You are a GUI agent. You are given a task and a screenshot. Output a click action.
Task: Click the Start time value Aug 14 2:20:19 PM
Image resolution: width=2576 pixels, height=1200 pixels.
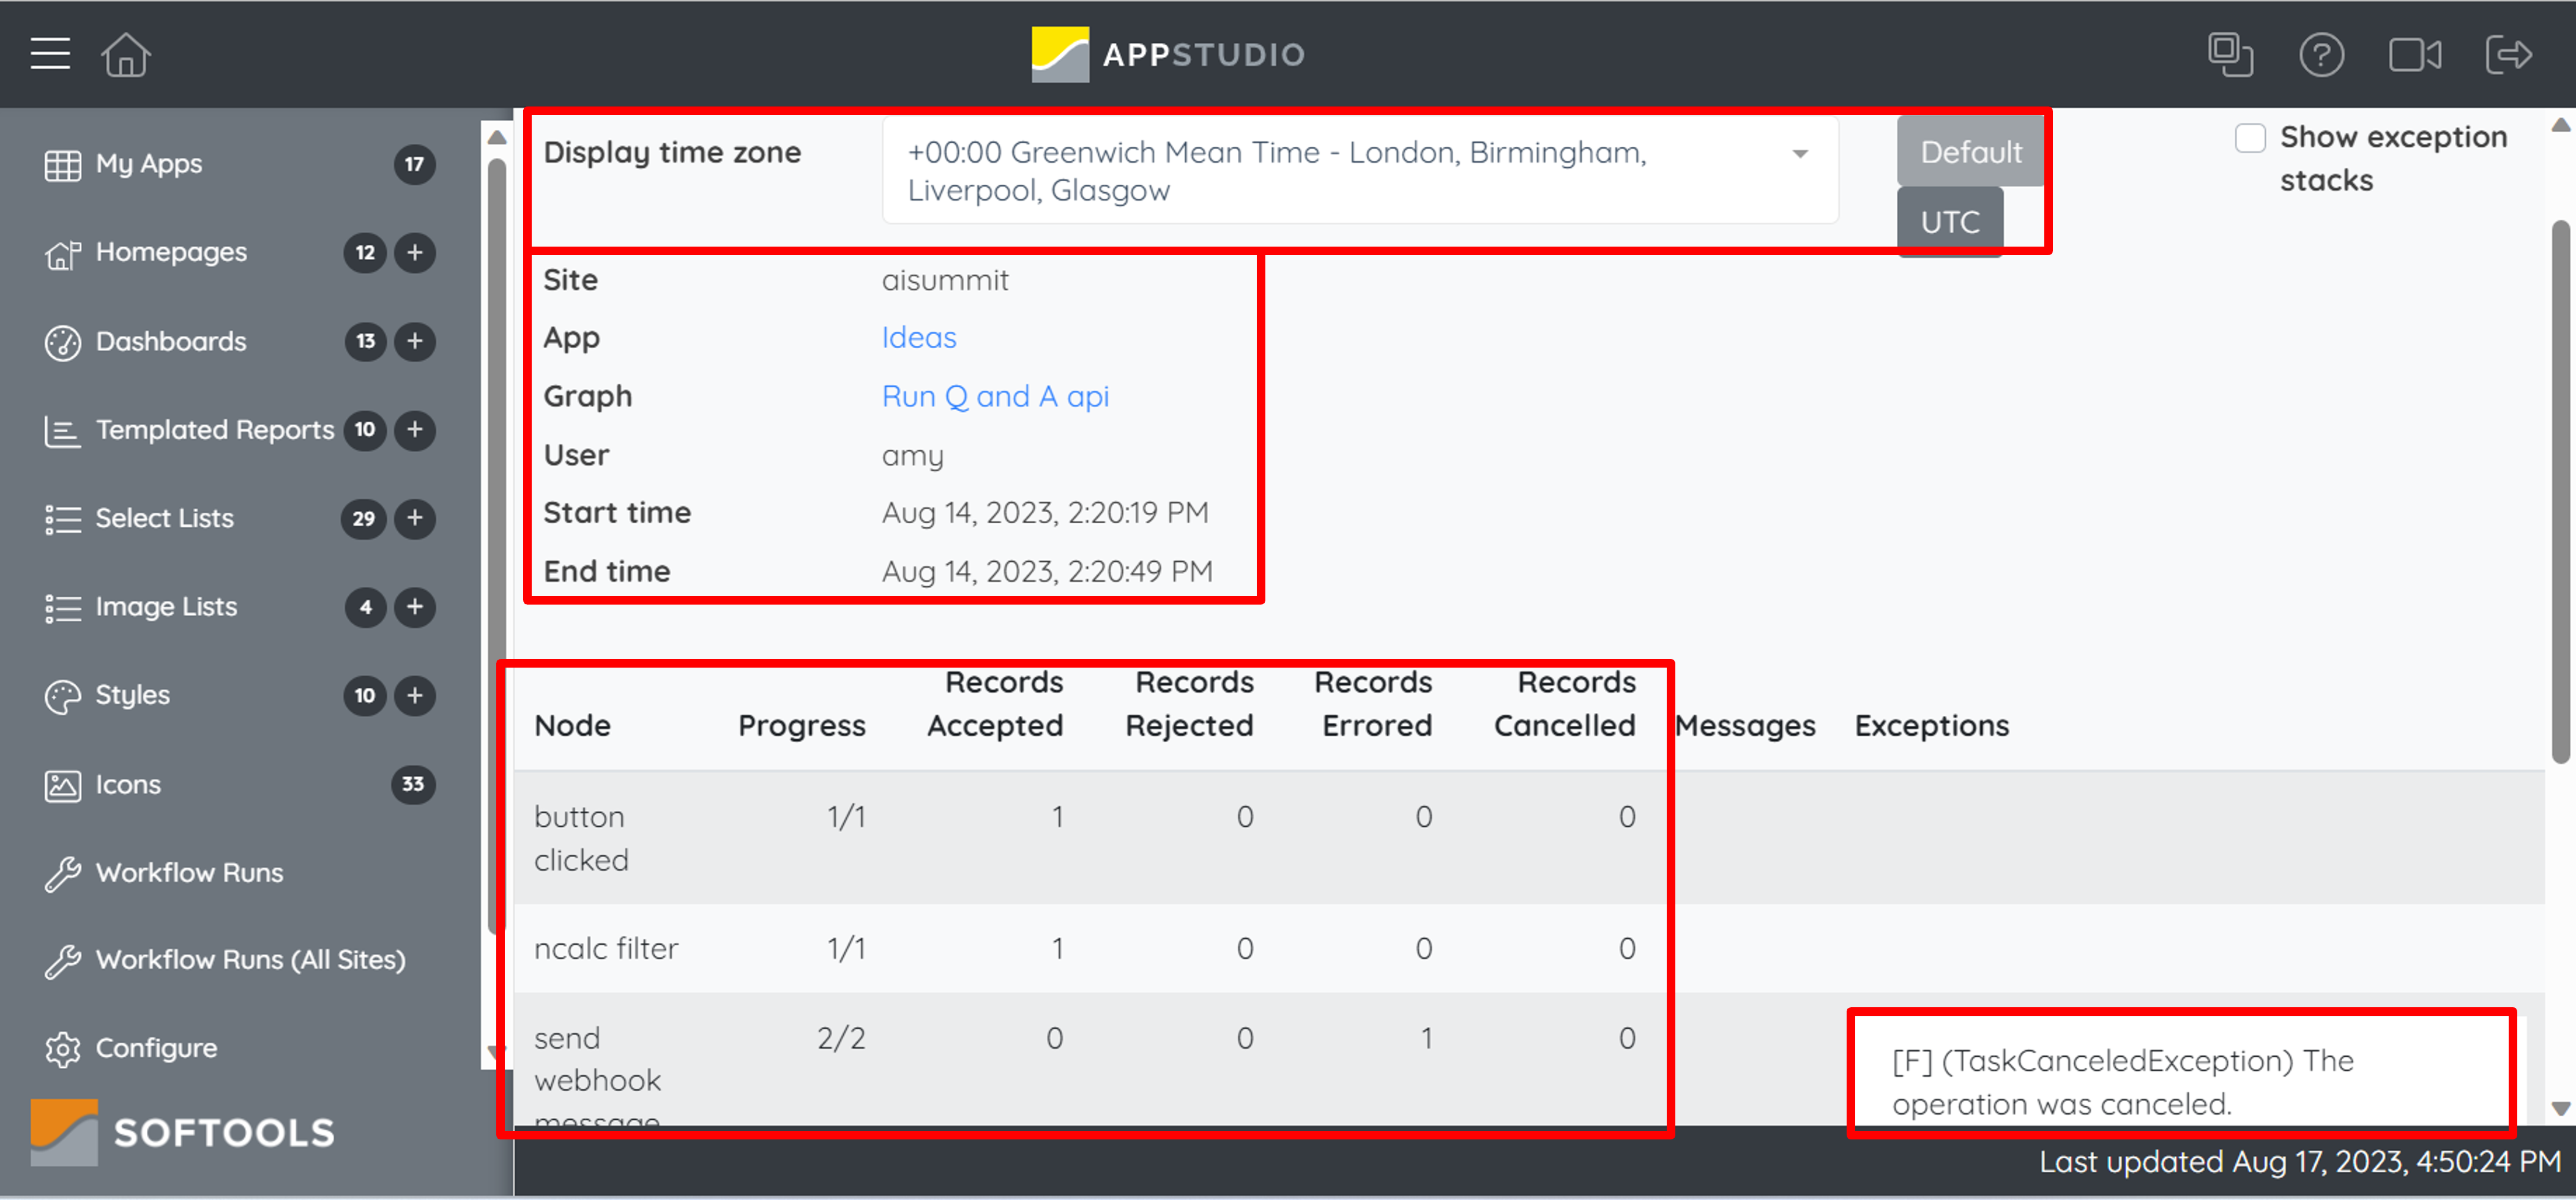[x=1045, y=512]
